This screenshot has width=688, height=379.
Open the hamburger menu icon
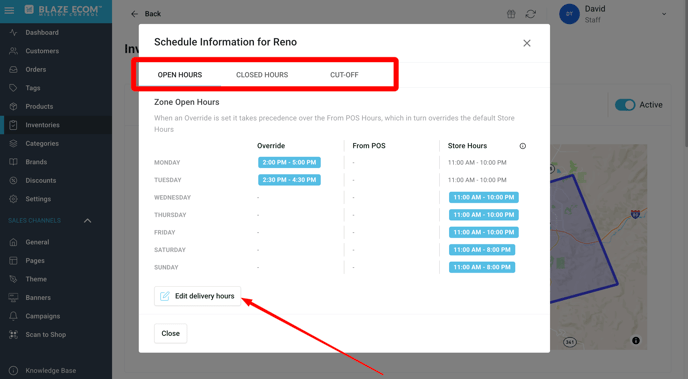click(x=9, y=10)
